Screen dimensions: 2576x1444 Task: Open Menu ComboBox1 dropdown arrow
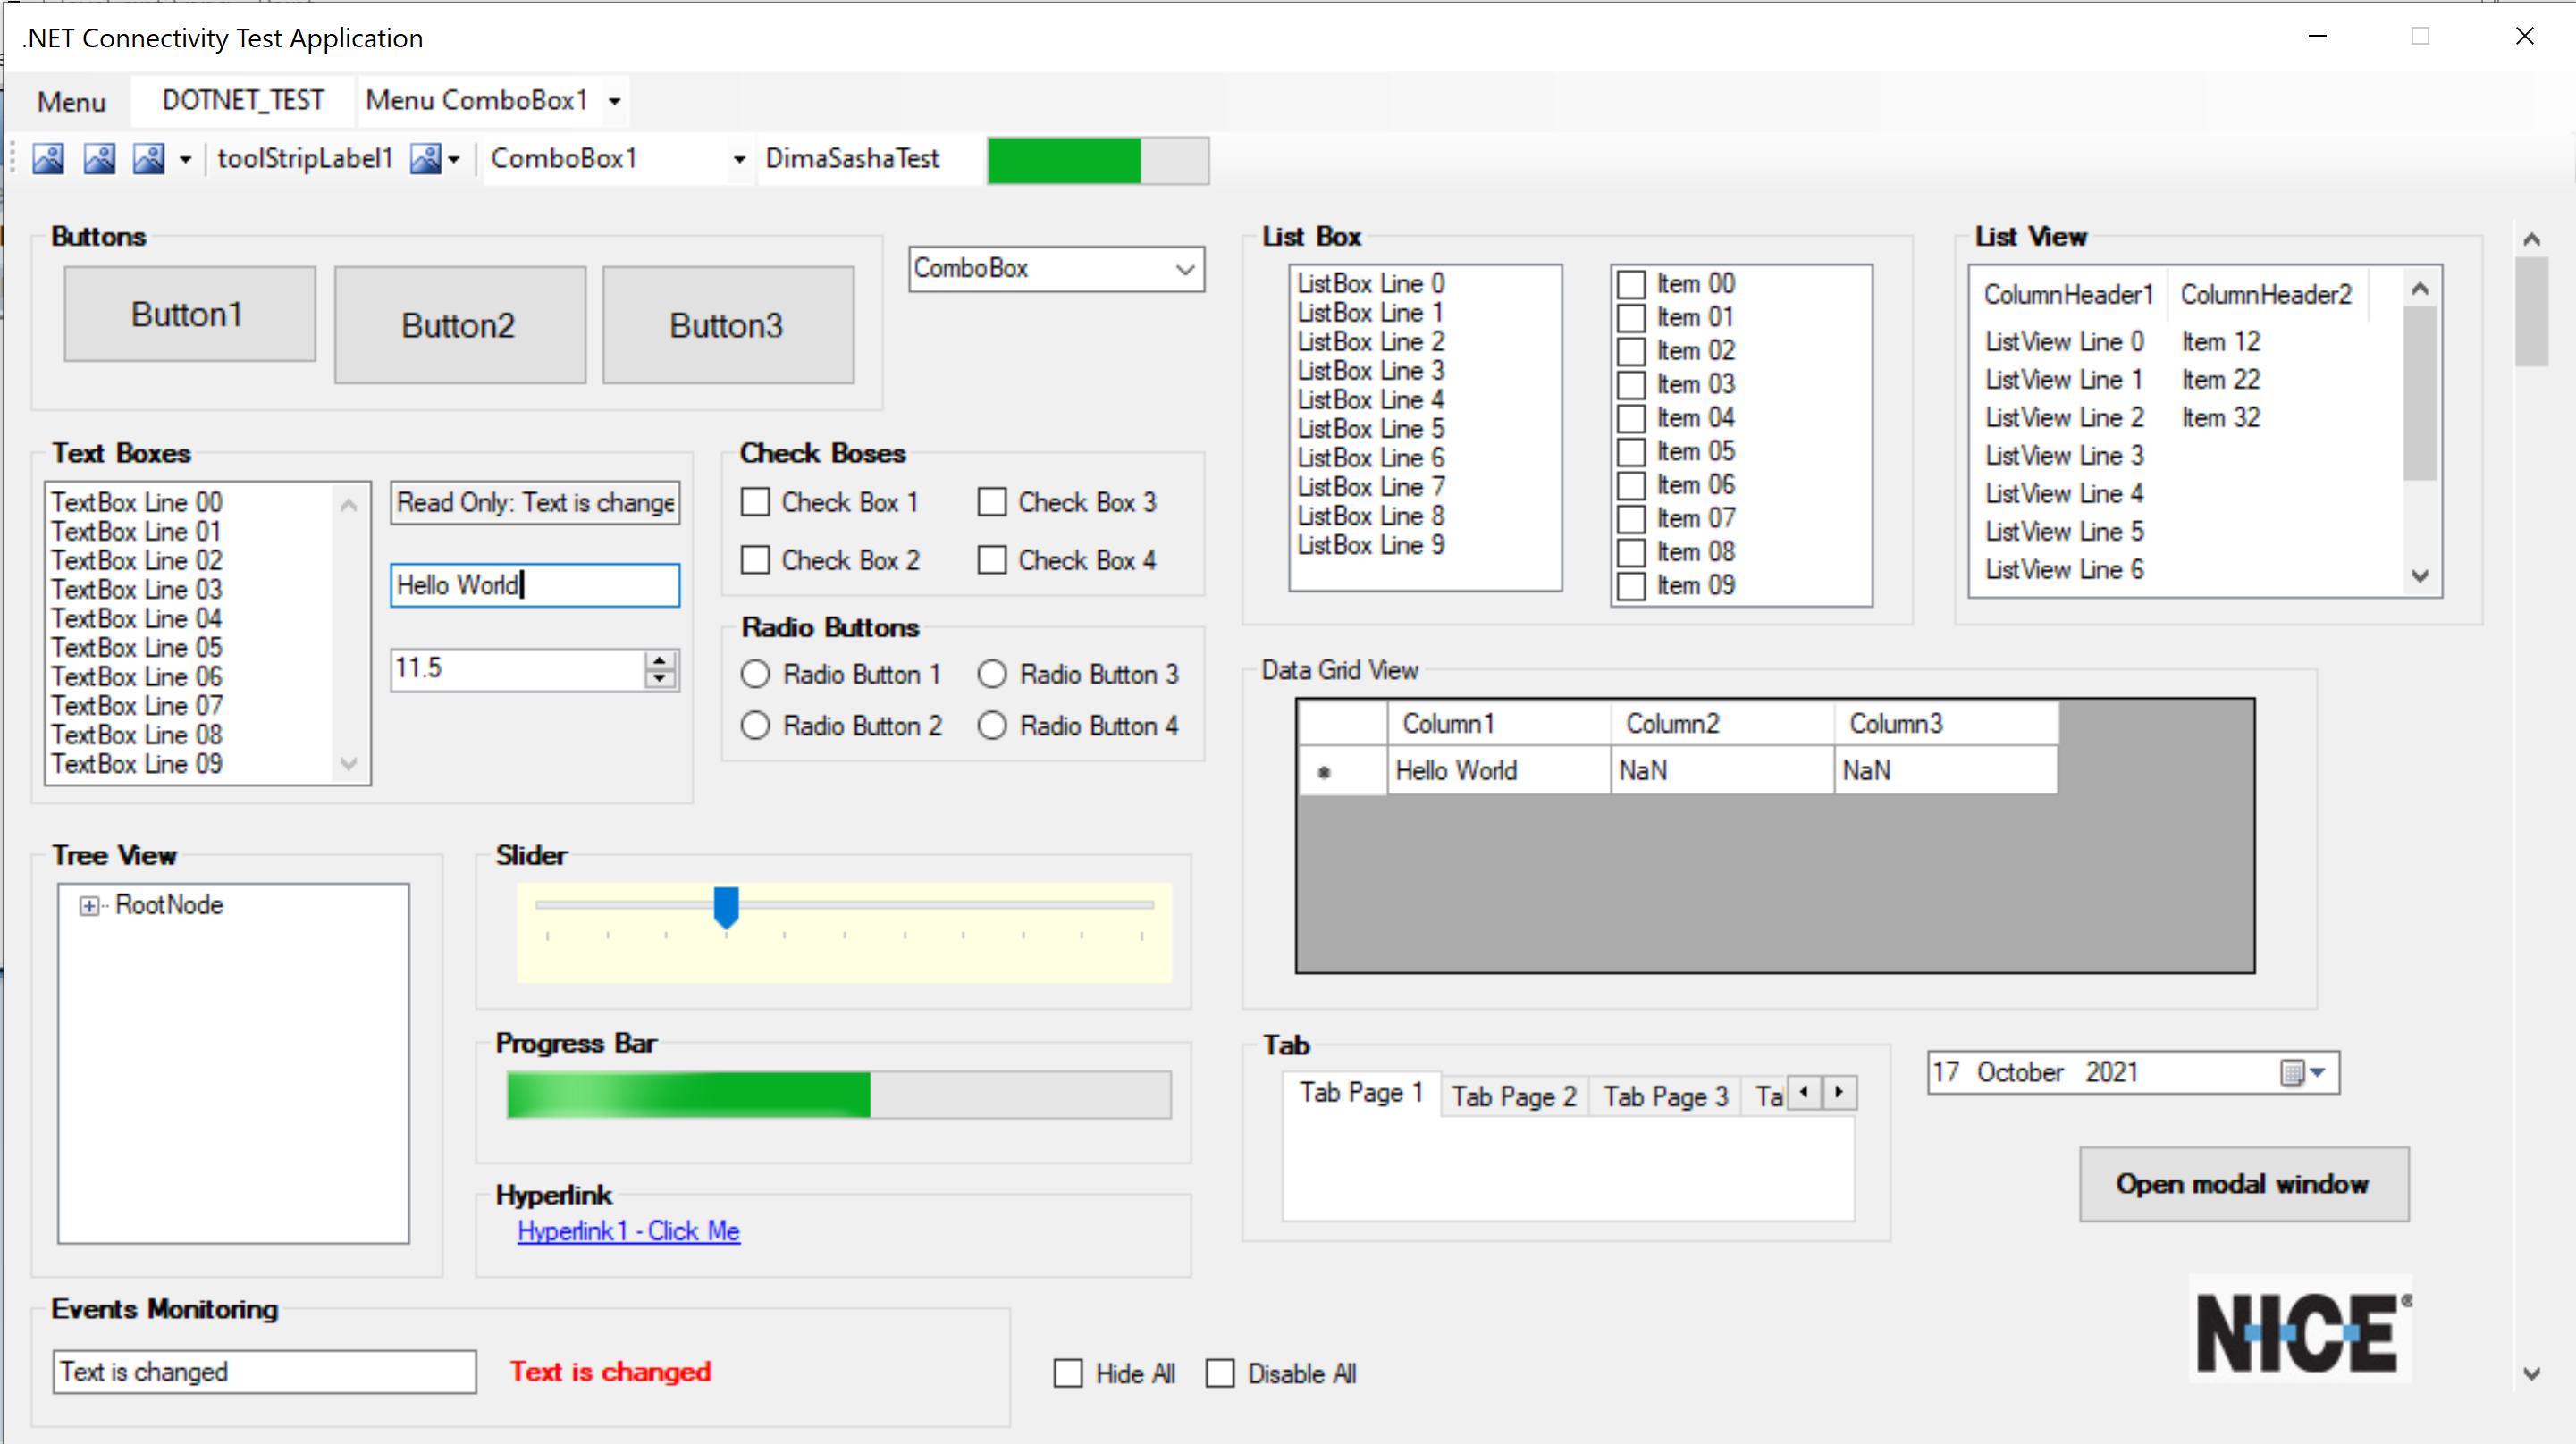click(x=615, y=101)
